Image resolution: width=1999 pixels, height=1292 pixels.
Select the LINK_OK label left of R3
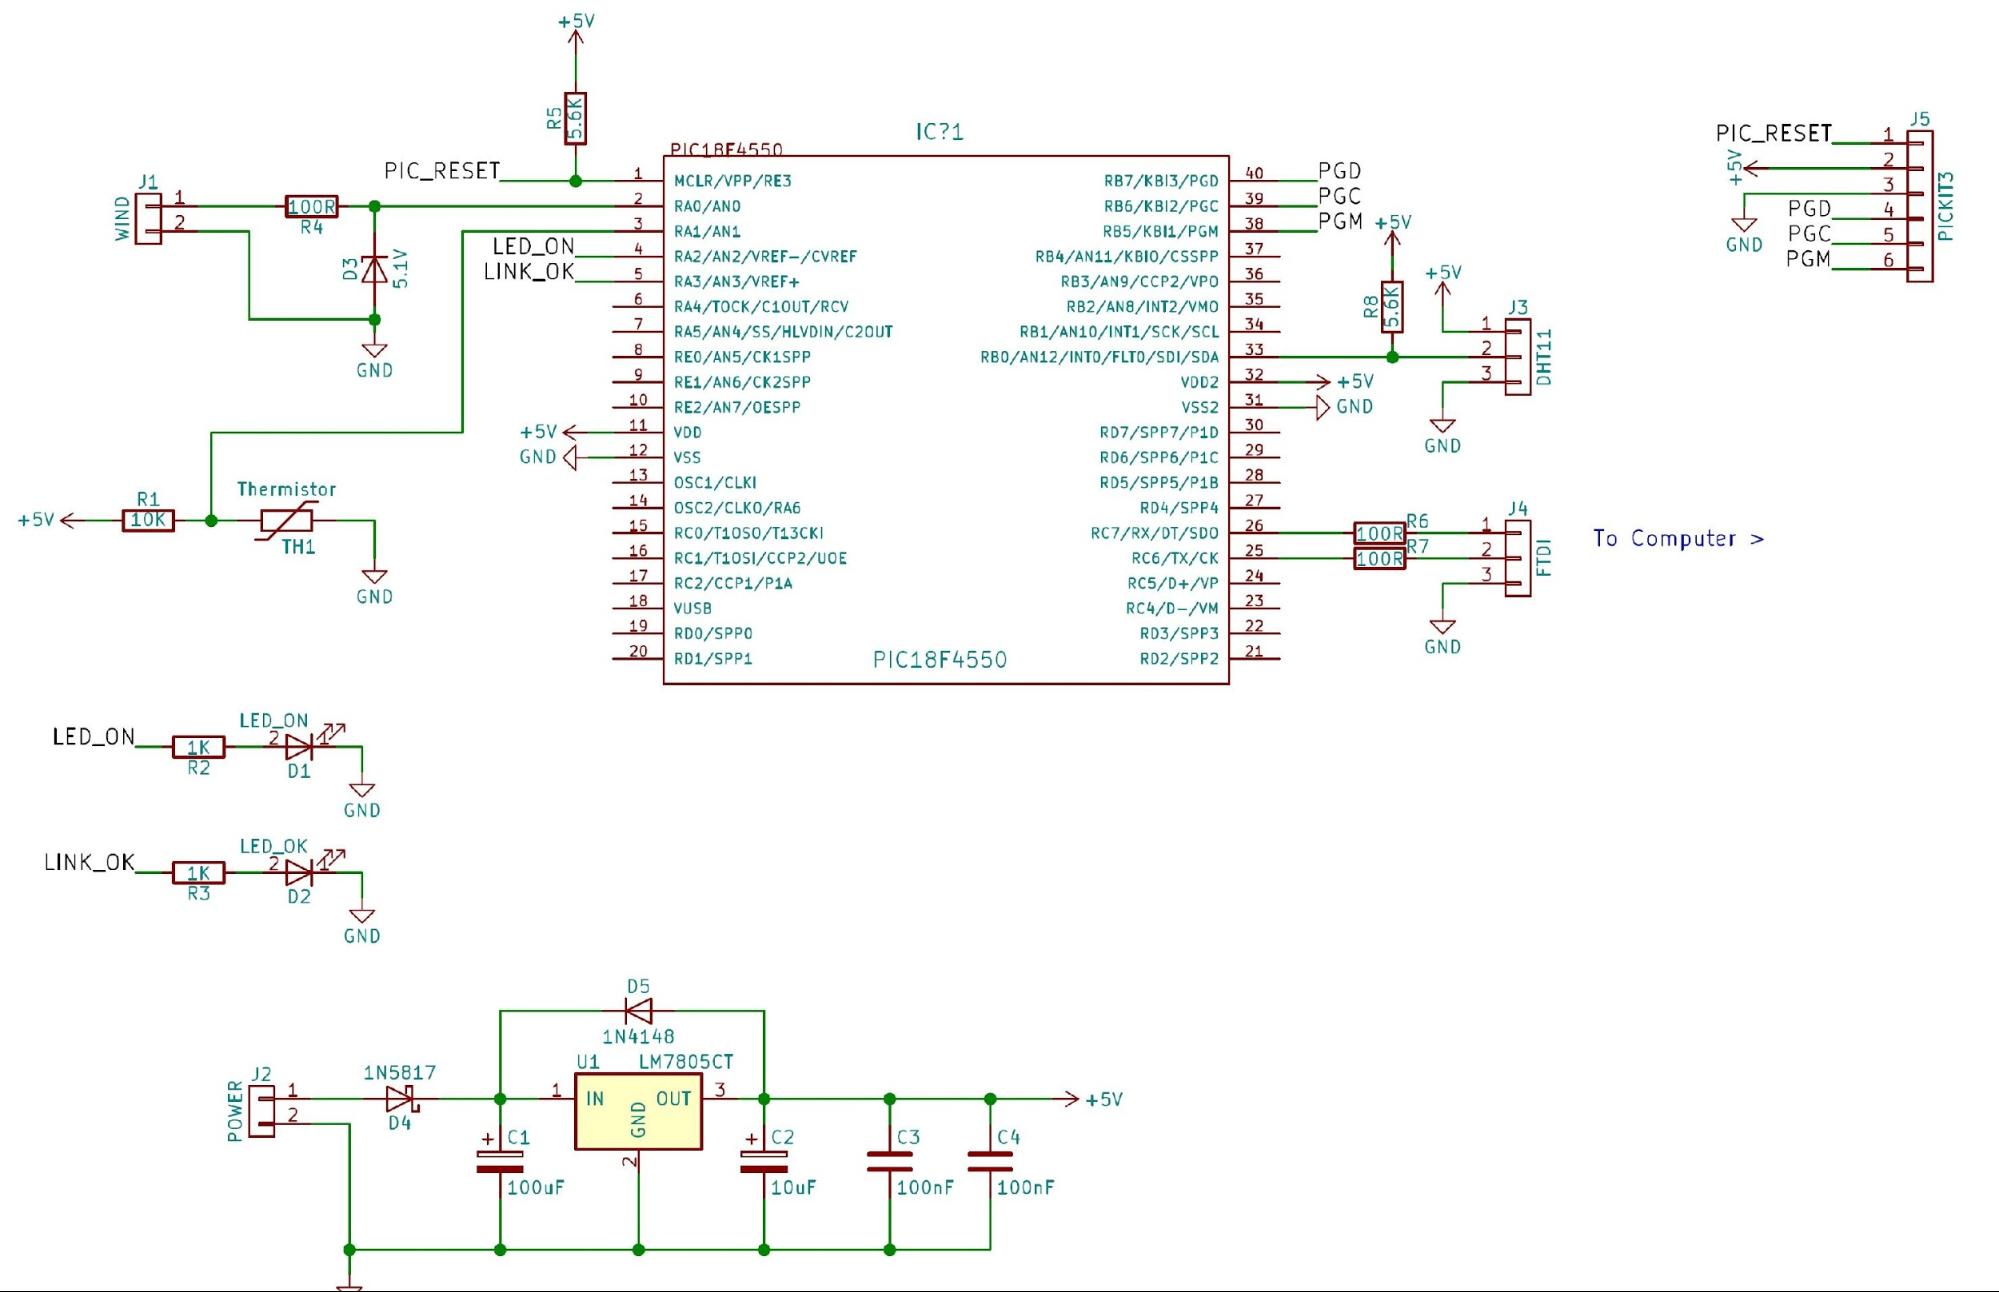pyautogui.click(x=89, y=862)
